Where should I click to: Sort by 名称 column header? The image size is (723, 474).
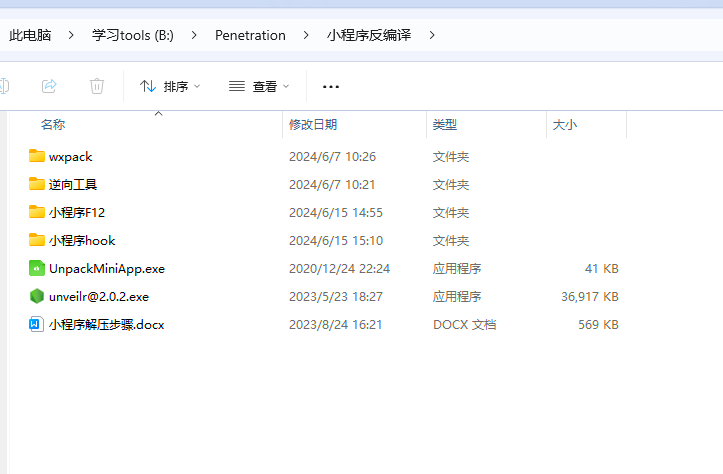(x=53, y=125)
